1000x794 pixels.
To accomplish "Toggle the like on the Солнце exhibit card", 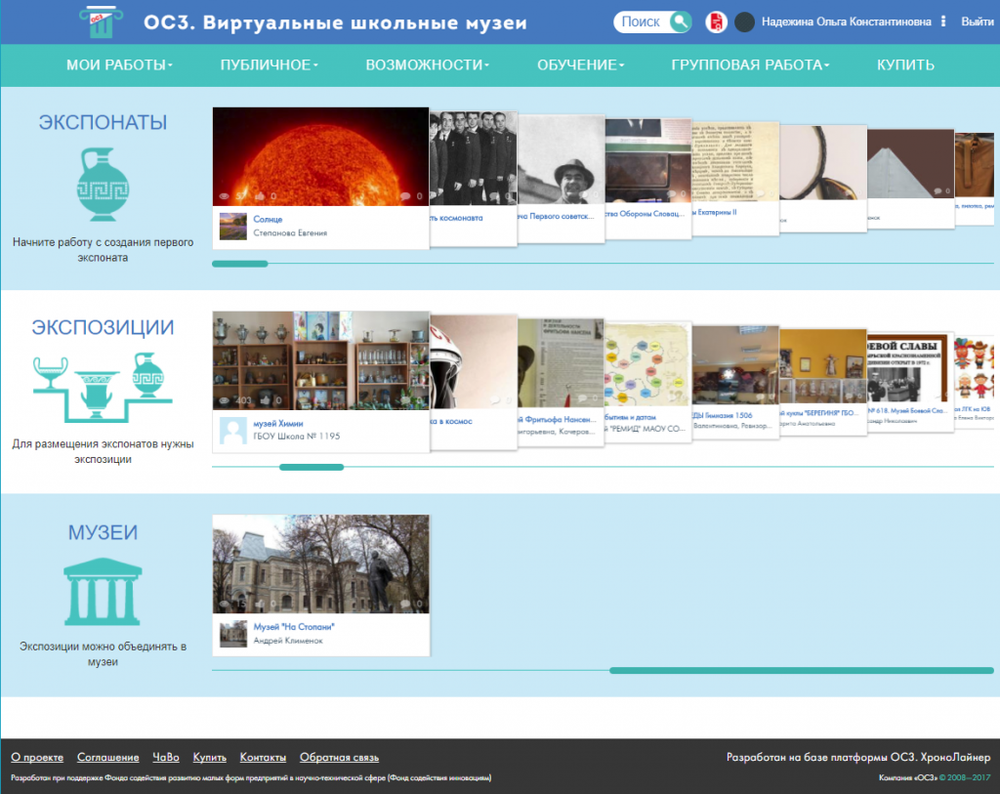I will [x=263, y=196].
